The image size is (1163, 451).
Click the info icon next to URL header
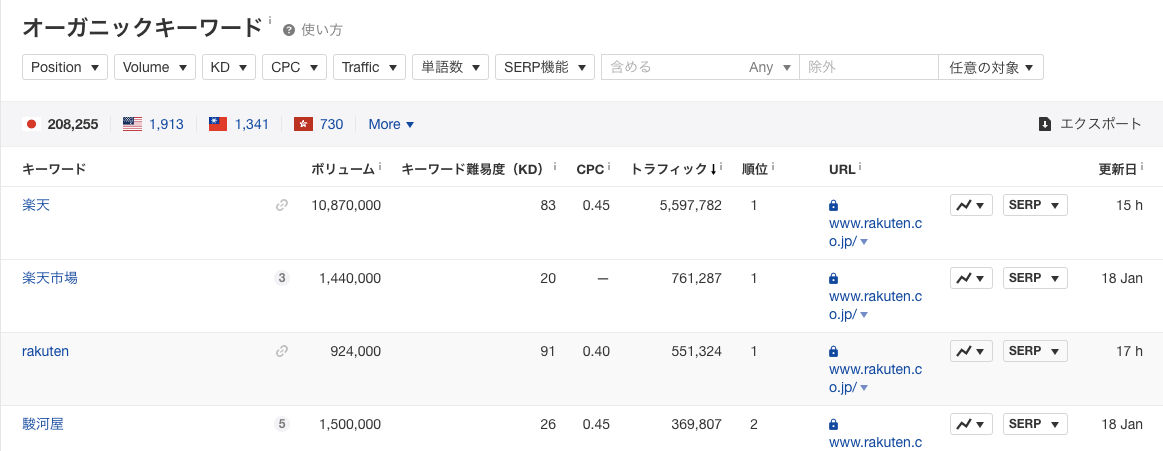point(861,167)
